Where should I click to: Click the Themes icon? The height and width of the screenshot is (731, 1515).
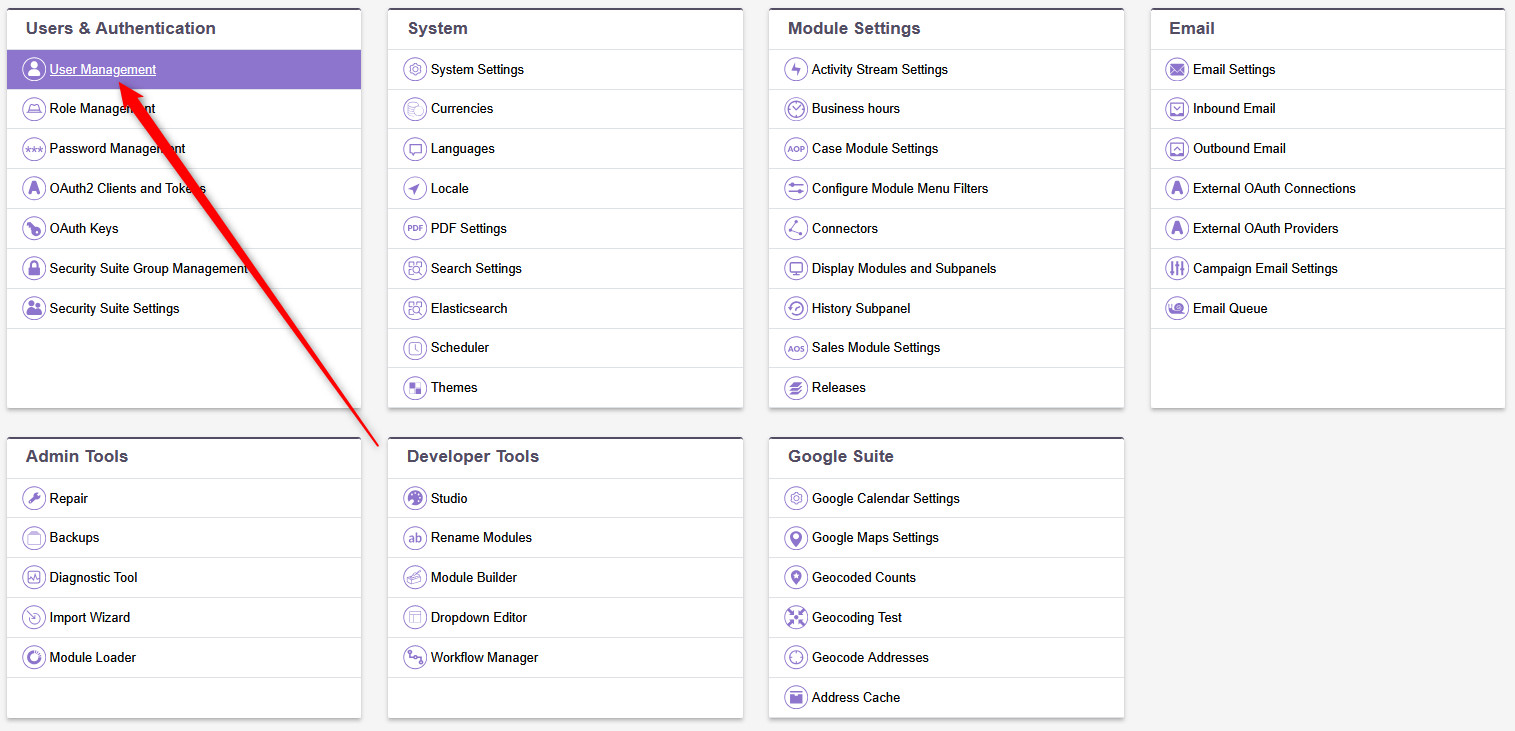pyautogui.click(x=415, y=387)
